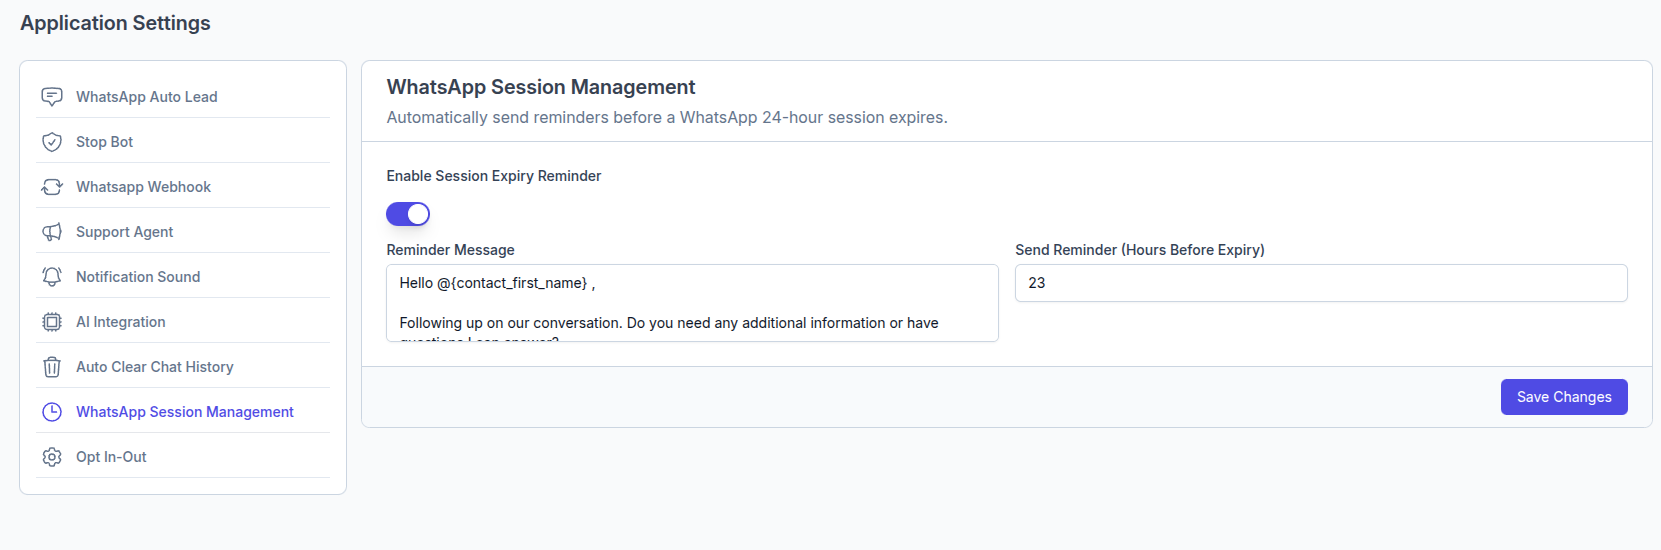This screenshot has height=550, width=1661.
Task: Open the WhatsApp Auto Lead settings
Action: (x=183, y=97)
